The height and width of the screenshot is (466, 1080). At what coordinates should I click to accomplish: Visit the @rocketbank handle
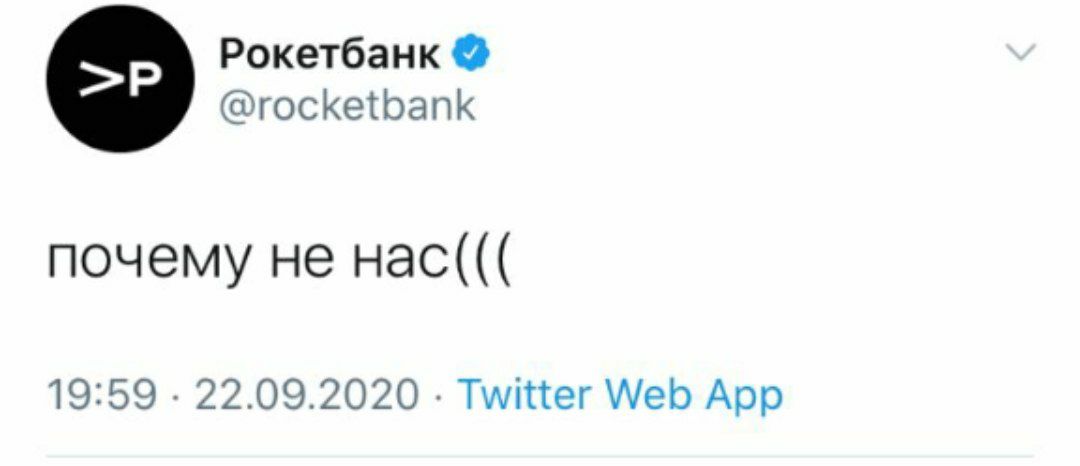[348, 107]
